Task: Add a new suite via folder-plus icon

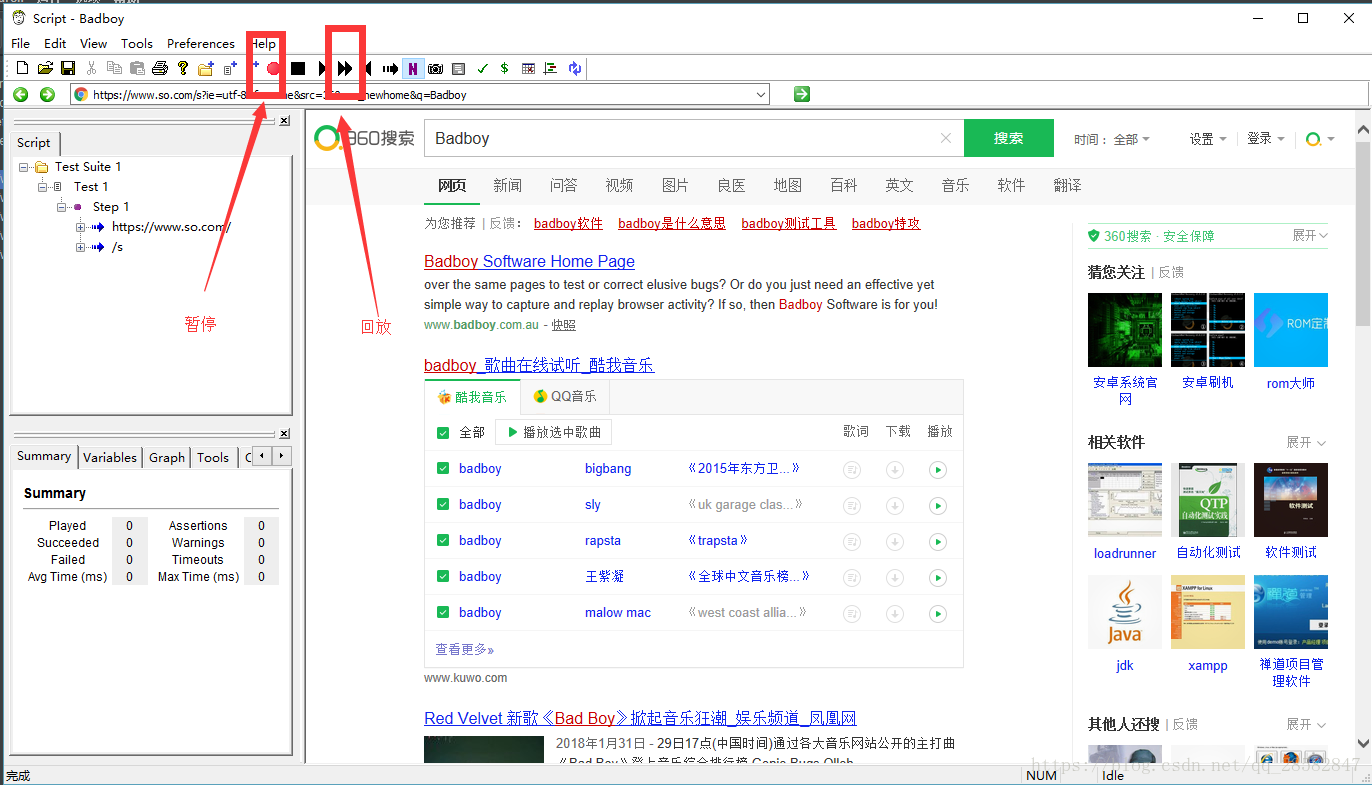Action: click(x=206, y=68)
